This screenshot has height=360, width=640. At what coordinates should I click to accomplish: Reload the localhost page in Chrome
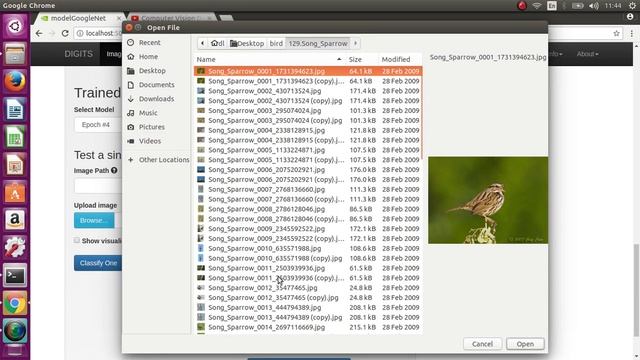click(x=65, y=33)
